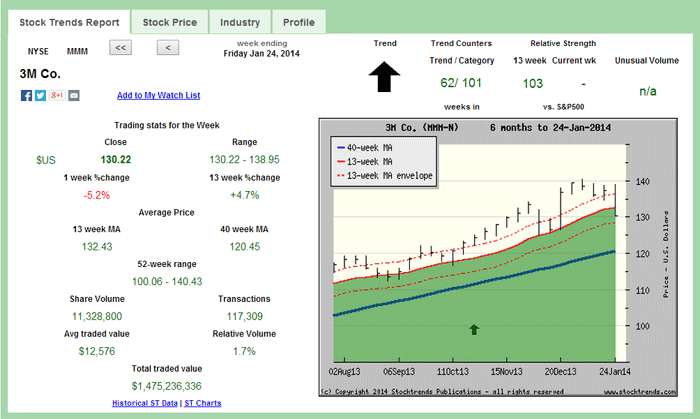
Task: Click the 1 week change -5.2%
Action: (x=96, y=195)
